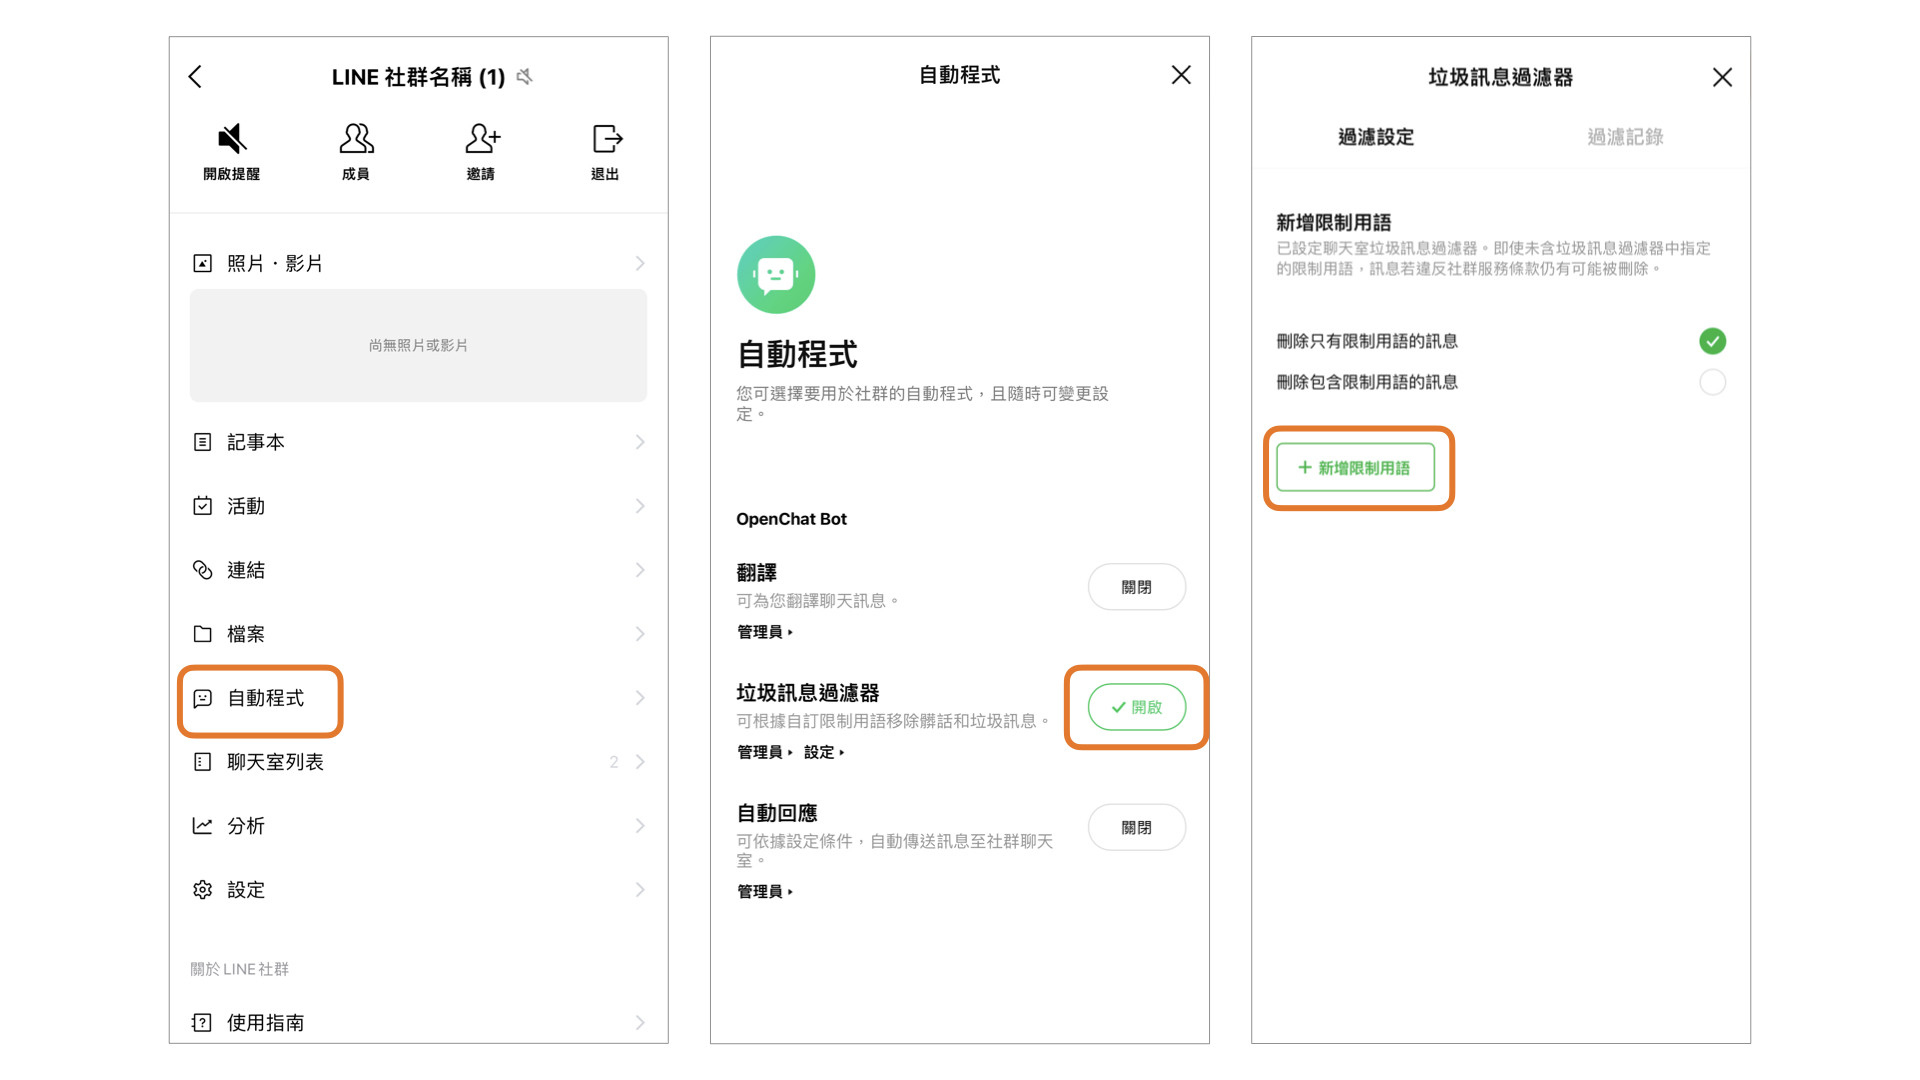Click the 新增限制用語 add button
The width and height of the screenshot is (1920, 1080).
(1355, 468)
